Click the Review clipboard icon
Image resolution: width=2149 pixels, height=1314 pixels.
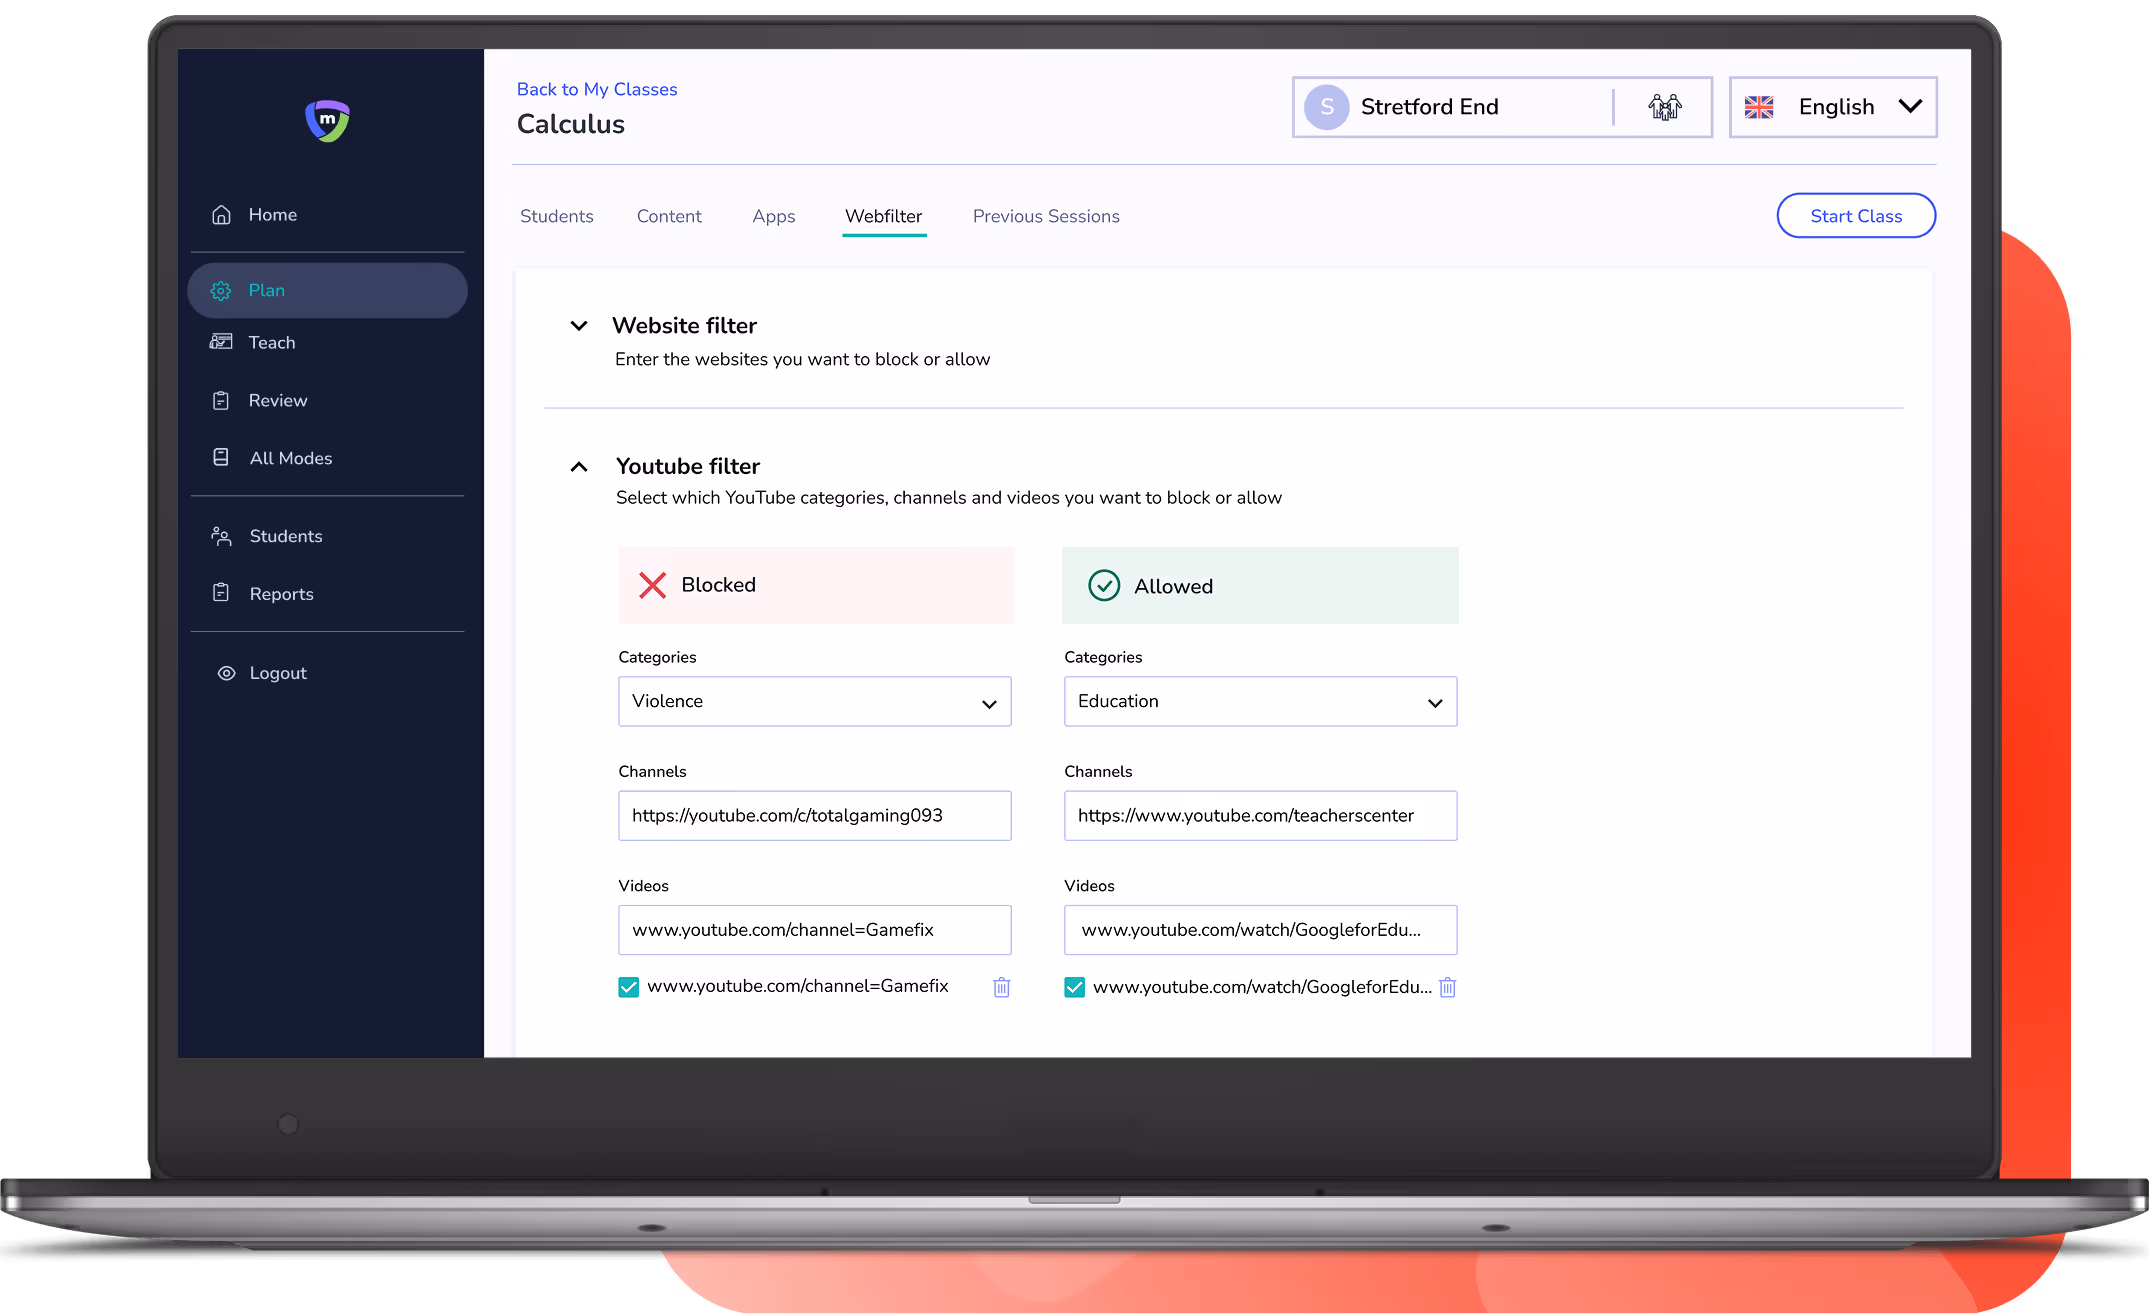pos(221,401)
